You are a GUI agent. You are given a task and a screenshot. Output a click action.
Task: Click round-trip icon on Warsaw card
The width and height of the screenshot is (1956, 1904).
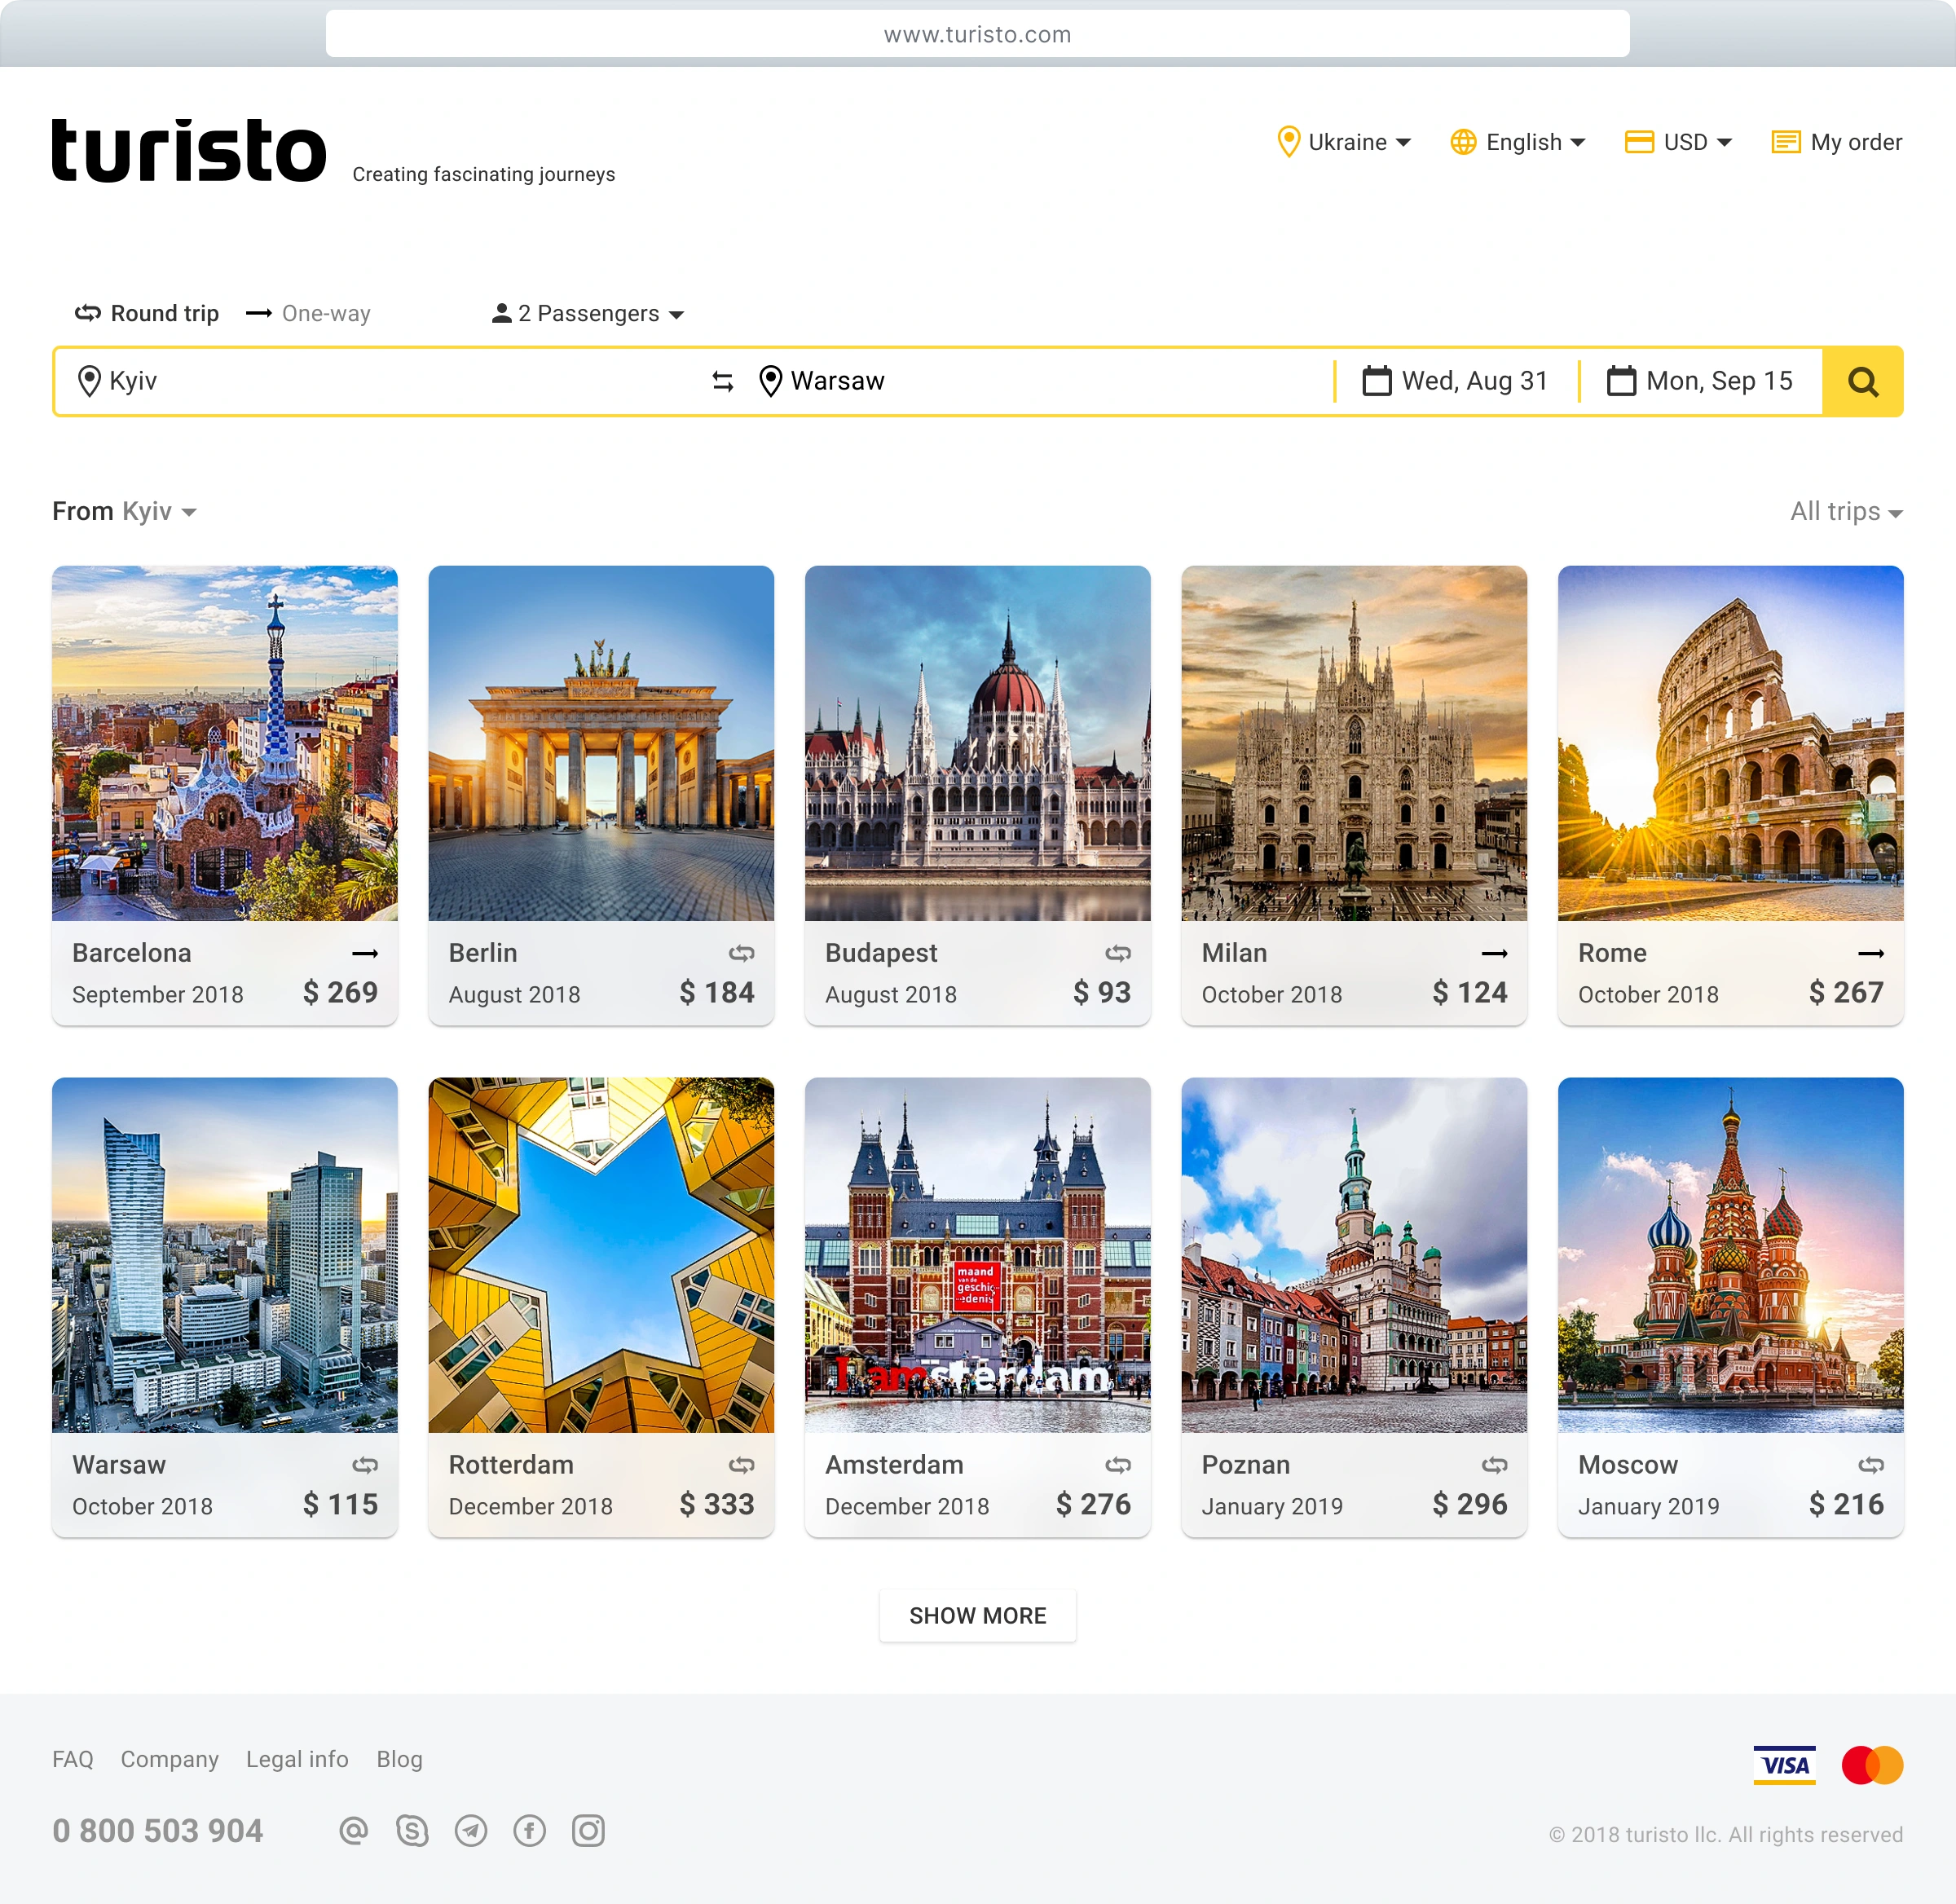pyautogui.click(x=365, y=1465)
